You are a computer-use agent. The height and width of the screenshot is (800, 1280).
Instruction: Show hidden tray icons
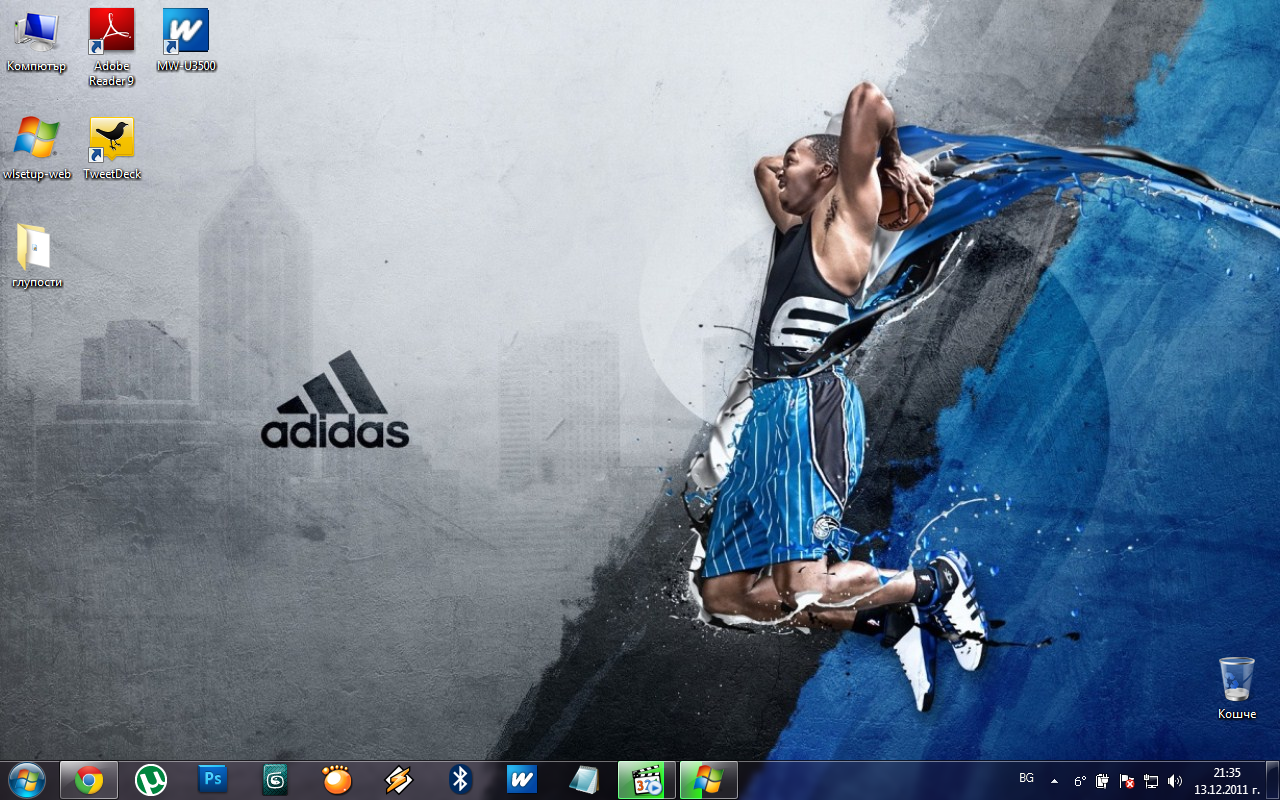(1054, 780)
